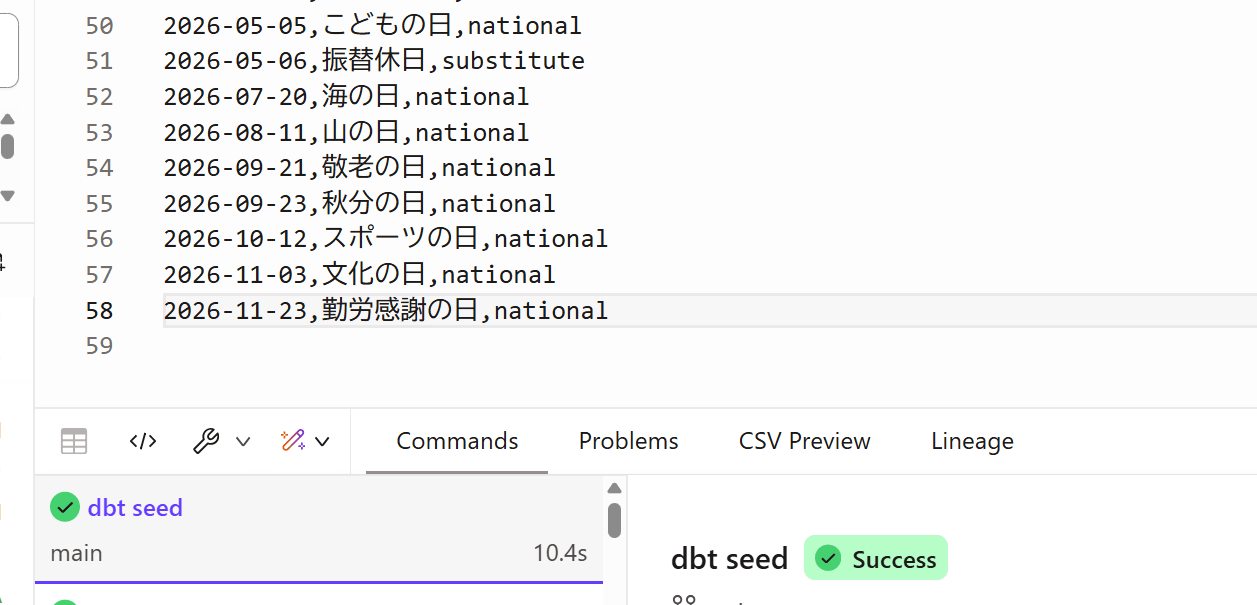Open the magic wand dropdown arrow

(x=322, y=441)
